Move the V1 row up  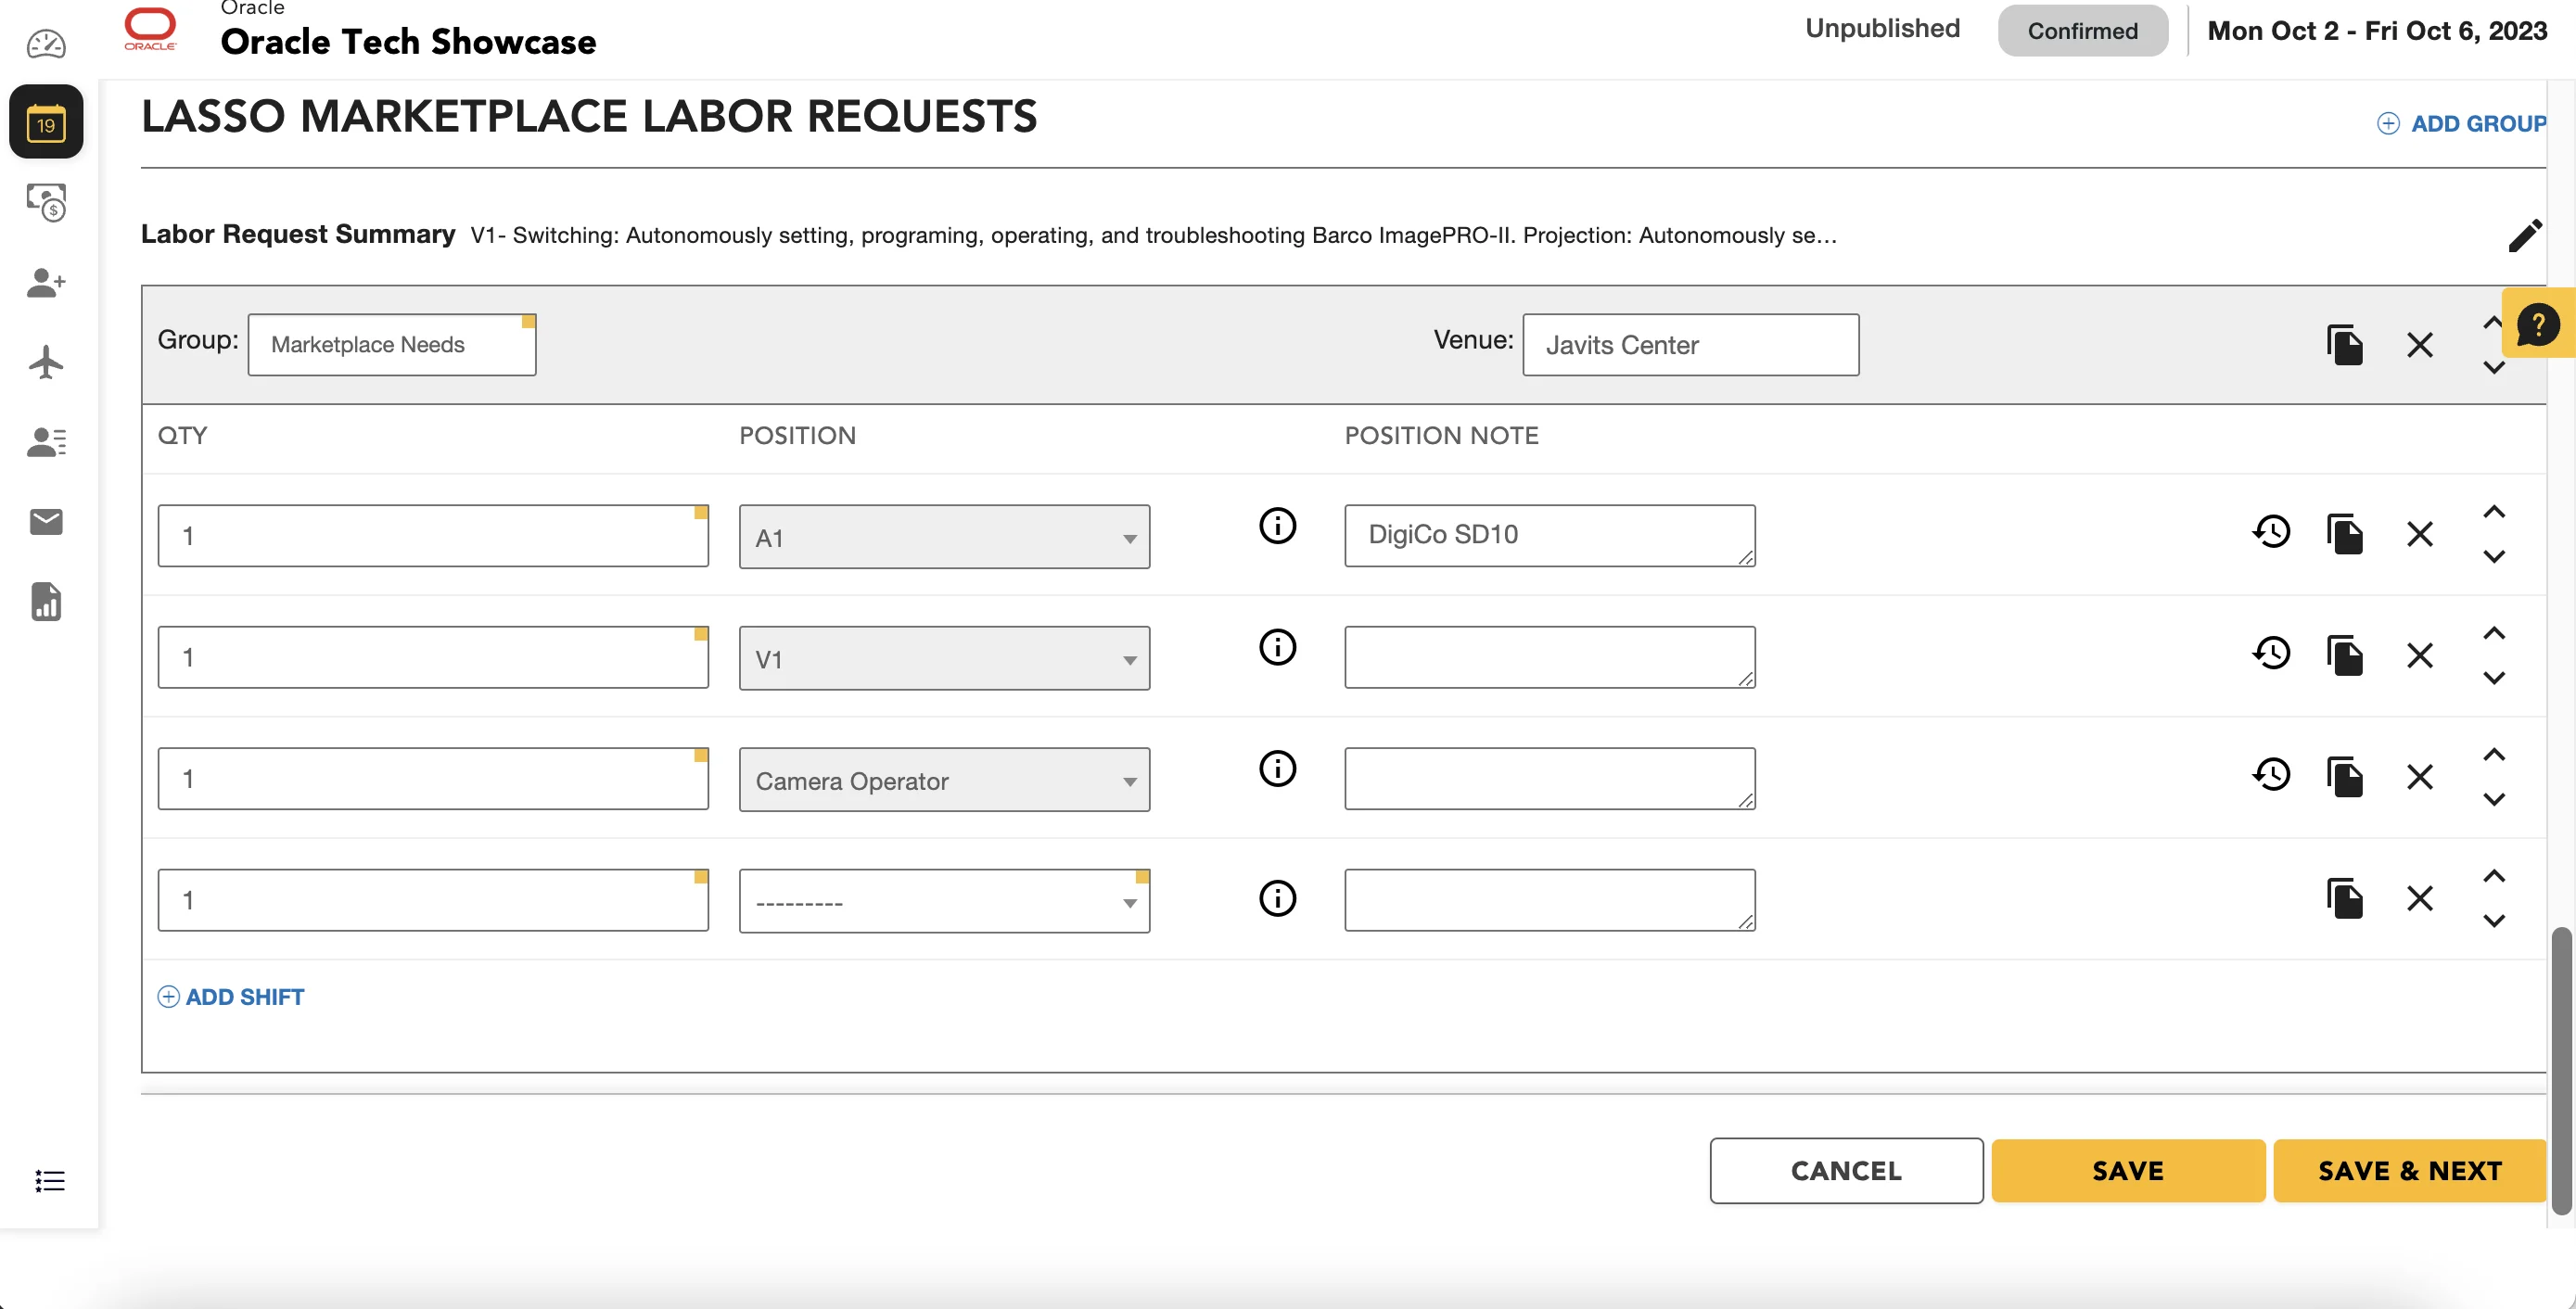2494,634
